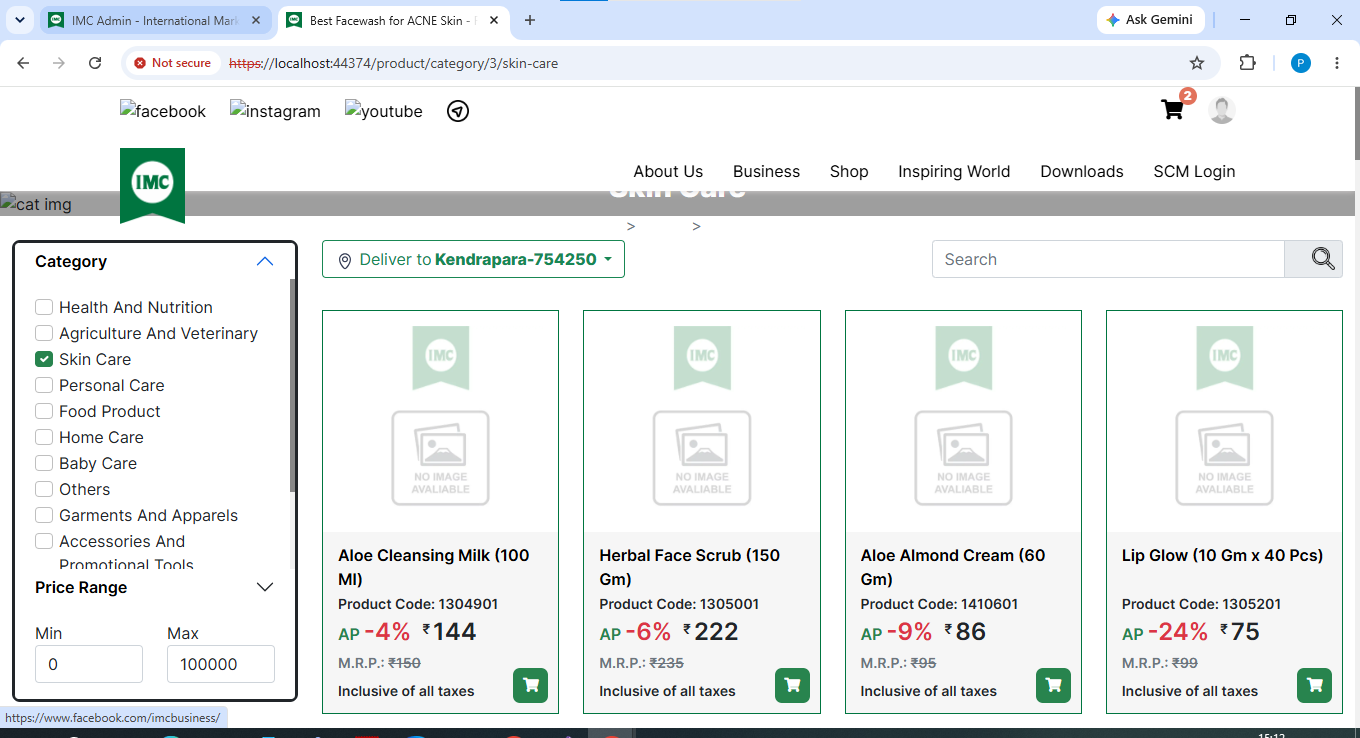The width and height of the screenshot is (1360, 738).
Task: Uncheck the Skin Care category checkbox
Action: click(x=44, y=359)
